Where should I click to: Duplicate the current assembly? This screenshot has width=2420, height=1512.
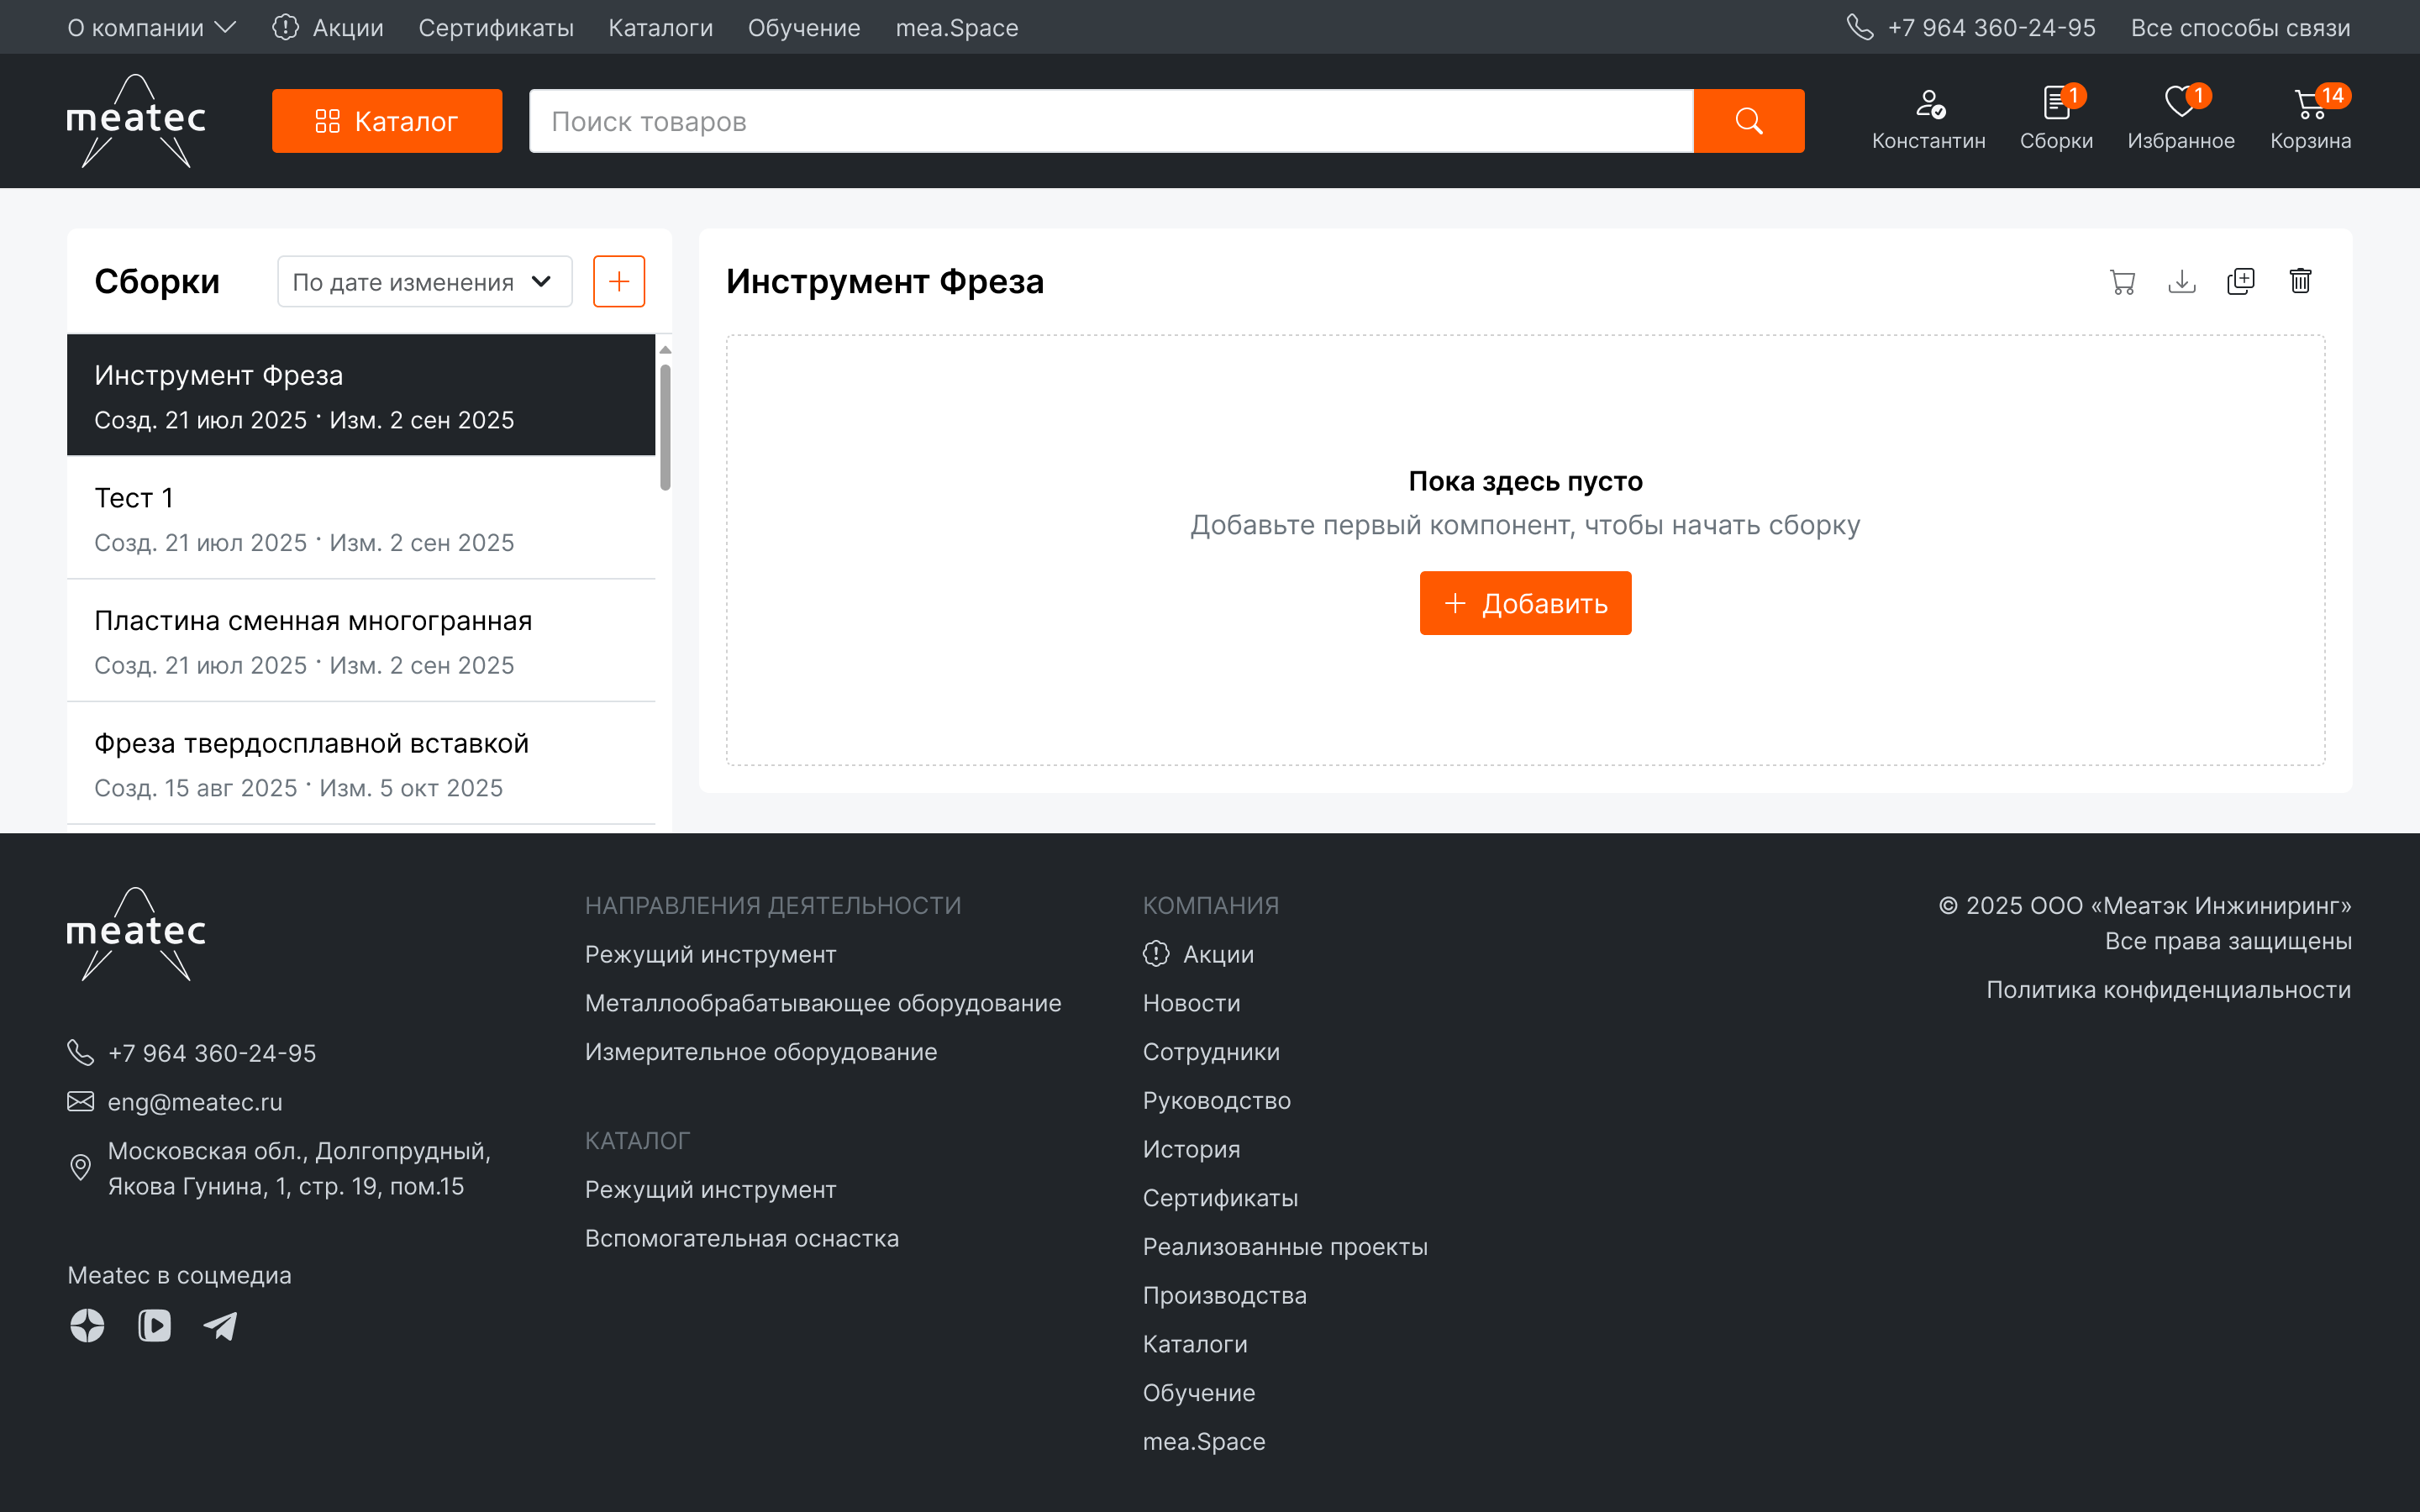point(2241,282)
